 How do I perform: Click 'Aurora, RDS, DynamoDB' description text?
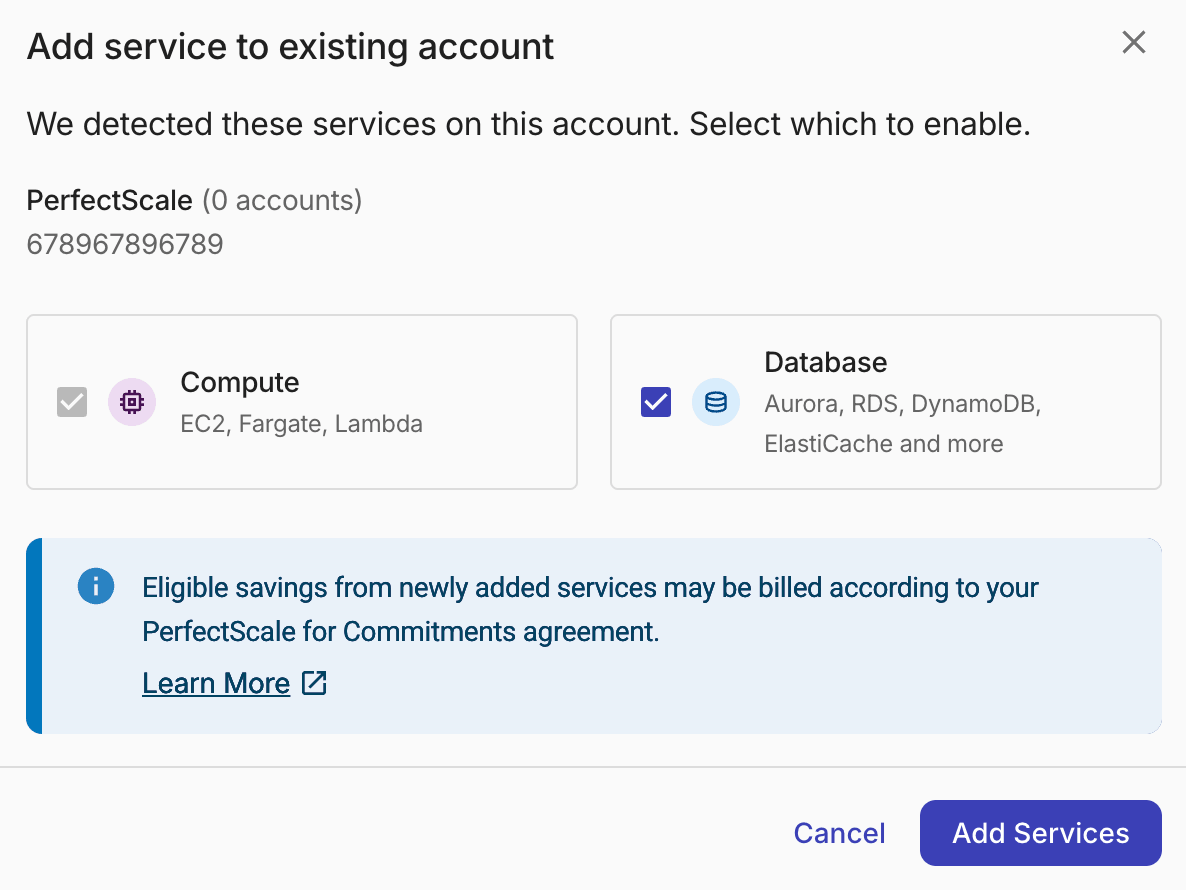[x=902, y=423]
